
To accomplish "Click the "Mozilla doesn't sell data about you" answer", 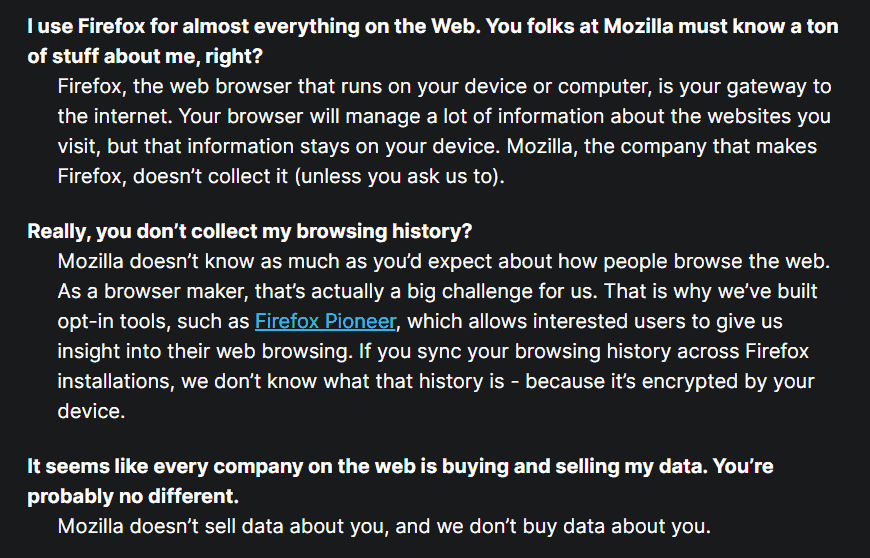I will [x=383, y=526].
